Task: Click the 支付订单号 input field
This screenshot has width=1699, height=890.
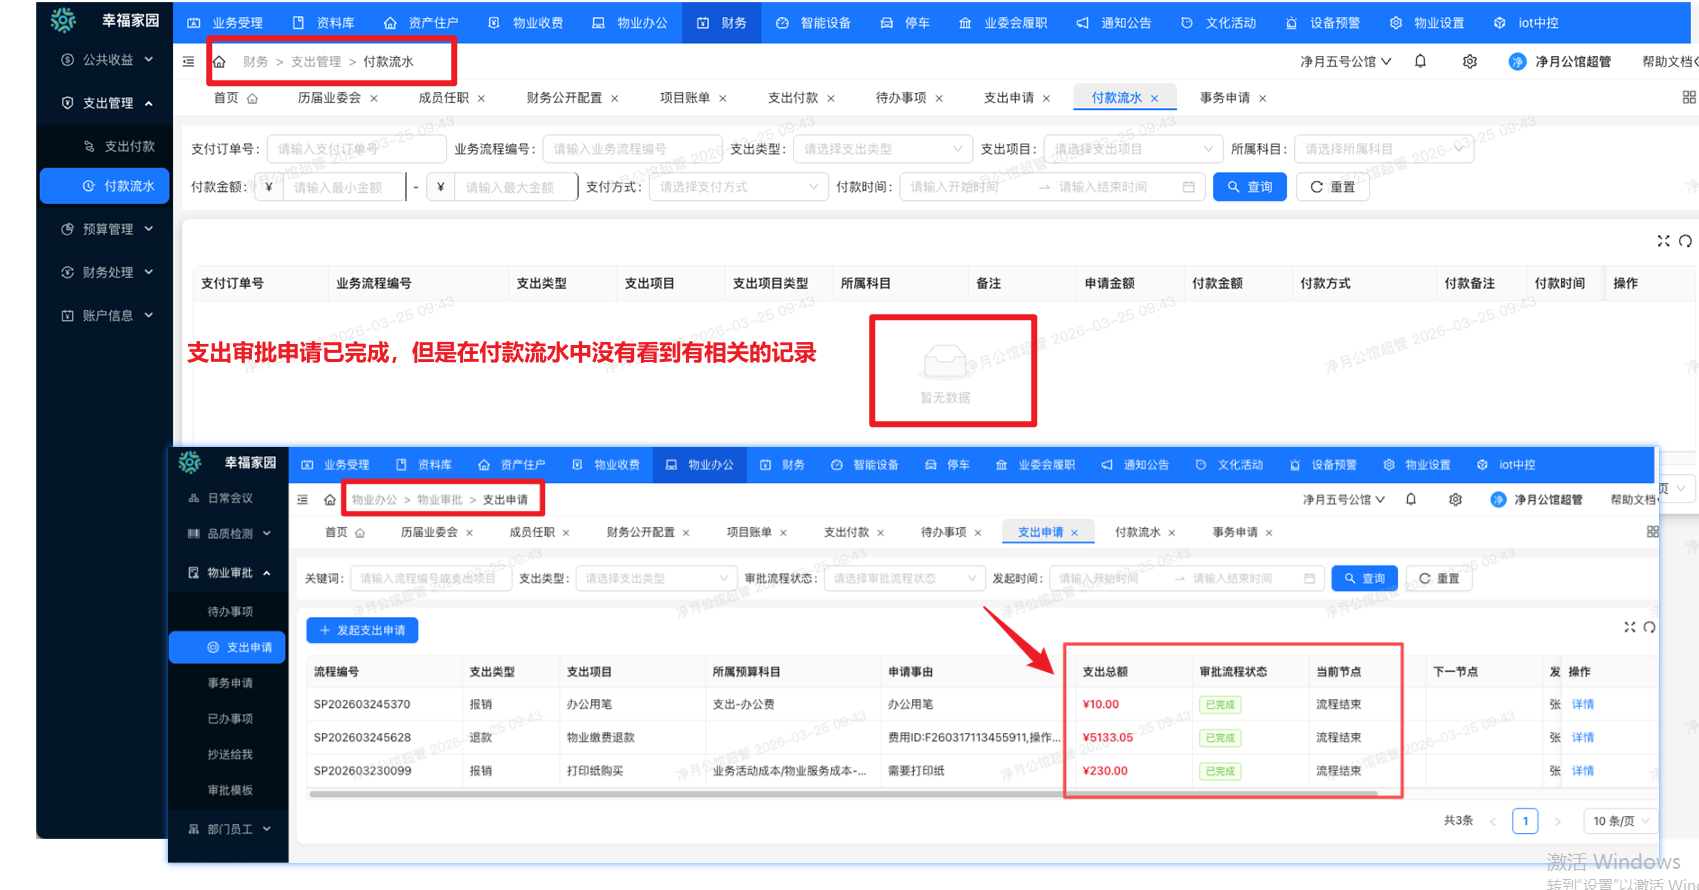Action: pos(356,149)
